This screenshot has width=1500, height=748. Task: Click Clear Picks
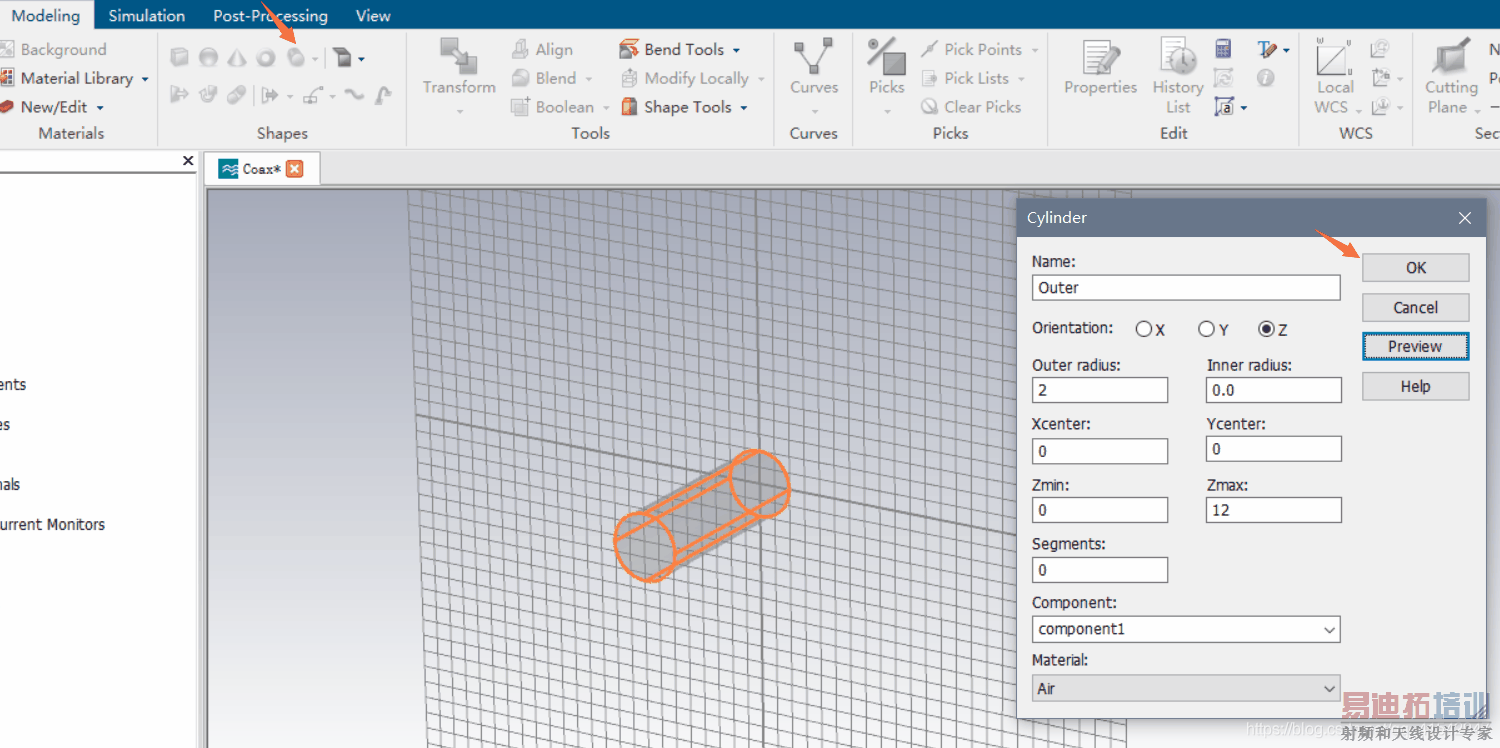971,107
